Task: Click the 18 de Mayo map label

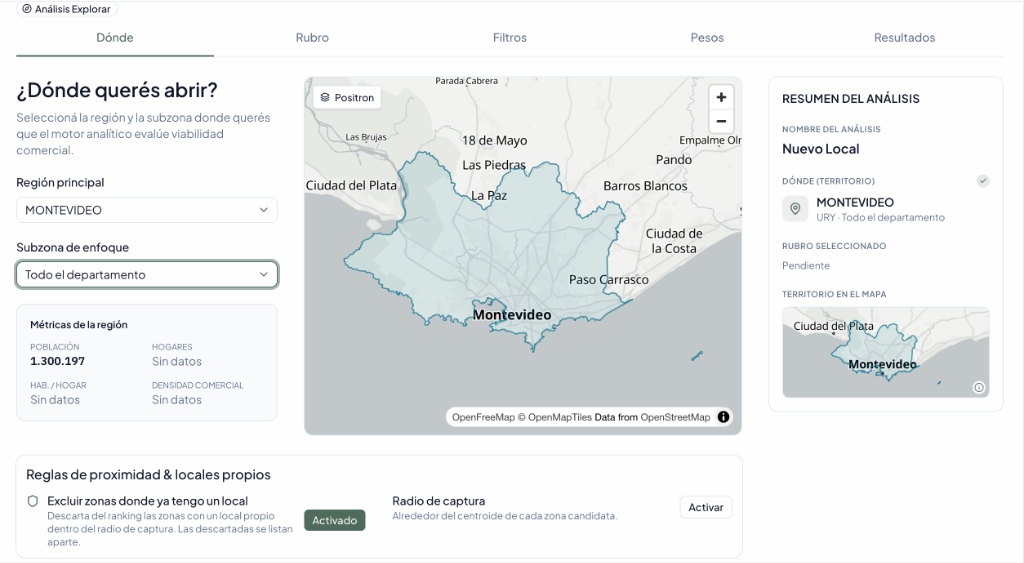Action: (x=494, y=140)
